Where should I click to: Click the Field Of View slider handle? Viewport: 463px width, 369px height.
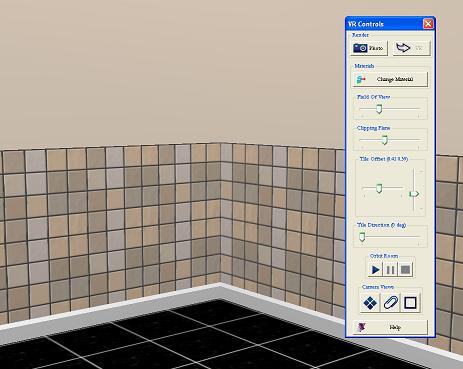tap(379, 109)
